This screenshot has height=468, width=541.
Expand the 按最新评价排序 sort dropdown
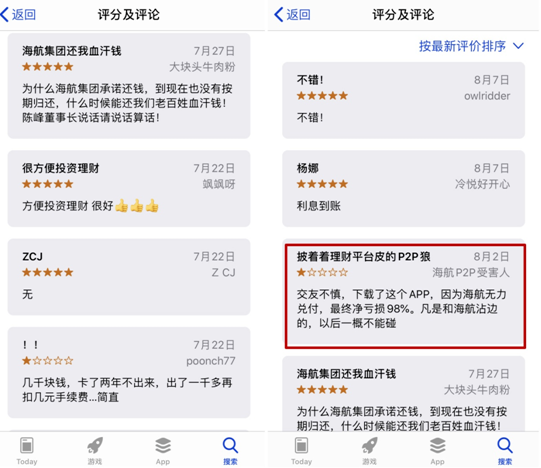coord(471,46)
